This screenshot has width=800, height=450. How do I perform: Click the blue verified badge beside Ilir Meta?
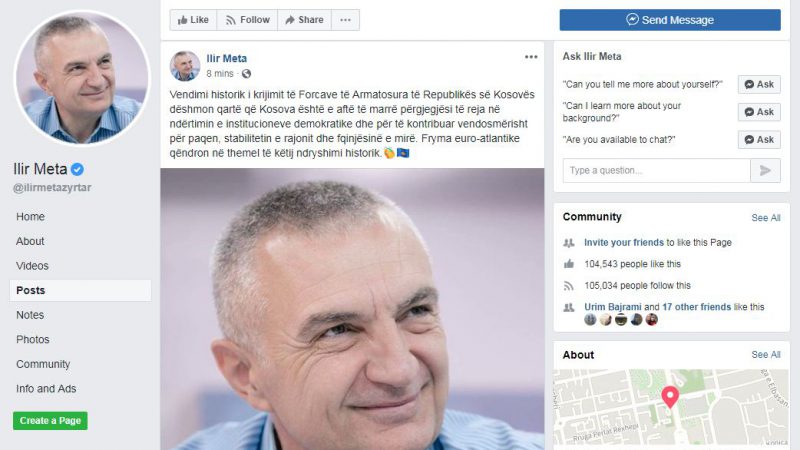[78, 169]
